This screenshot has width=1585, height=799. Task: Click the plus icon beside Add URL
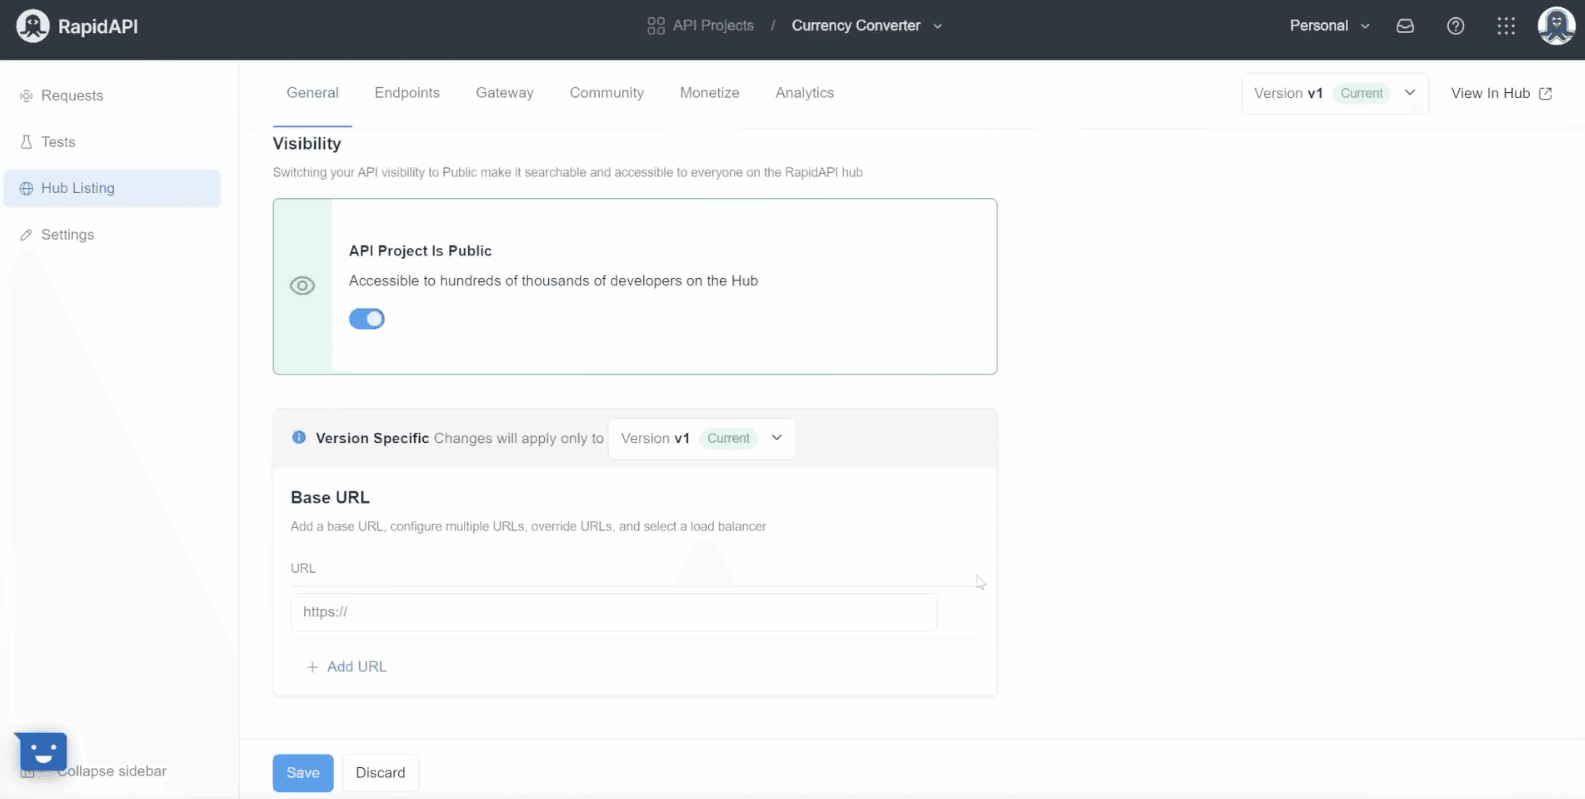tap(312, 667)
